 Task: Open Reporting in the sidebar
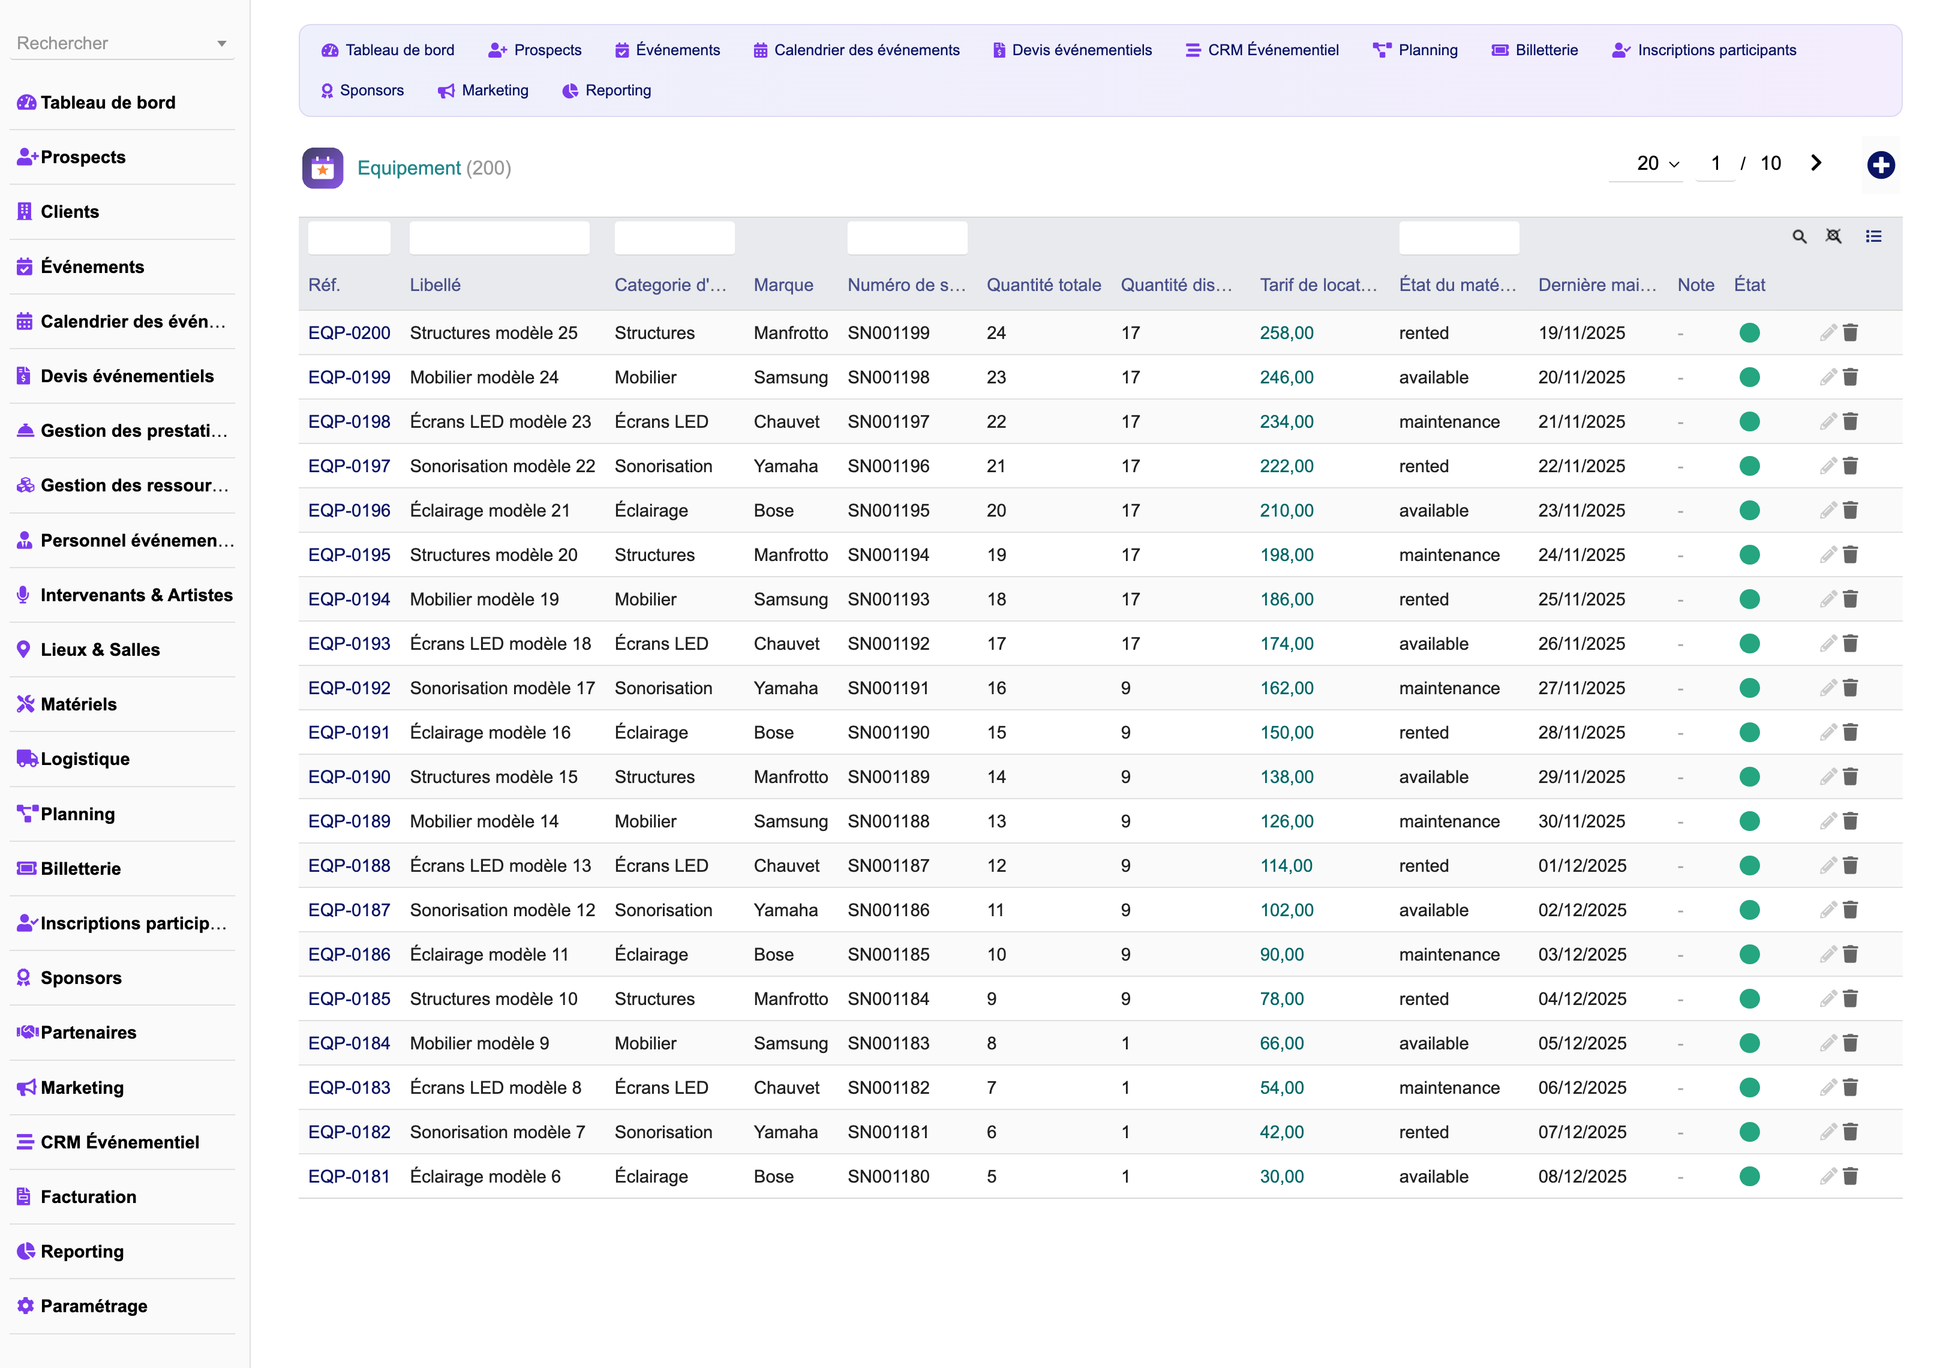tap(122, 1251)
